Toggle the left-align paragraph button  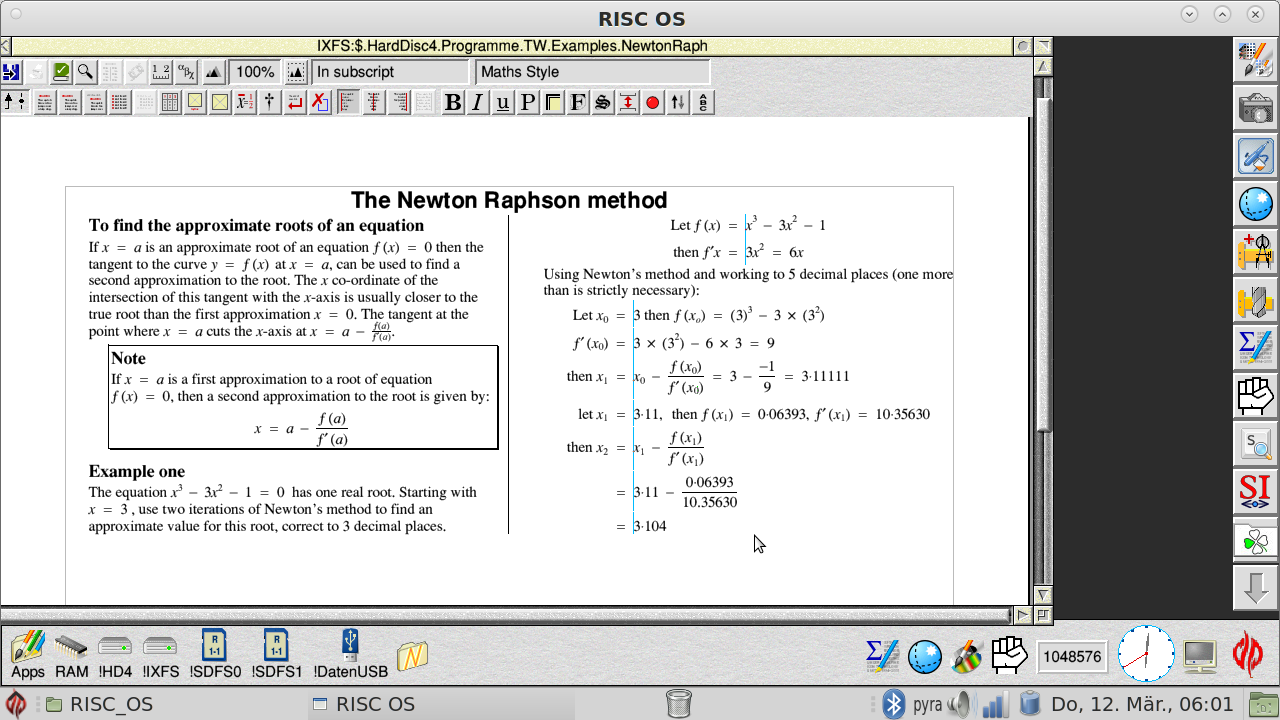pyautogui.click(x=348, y=102)
